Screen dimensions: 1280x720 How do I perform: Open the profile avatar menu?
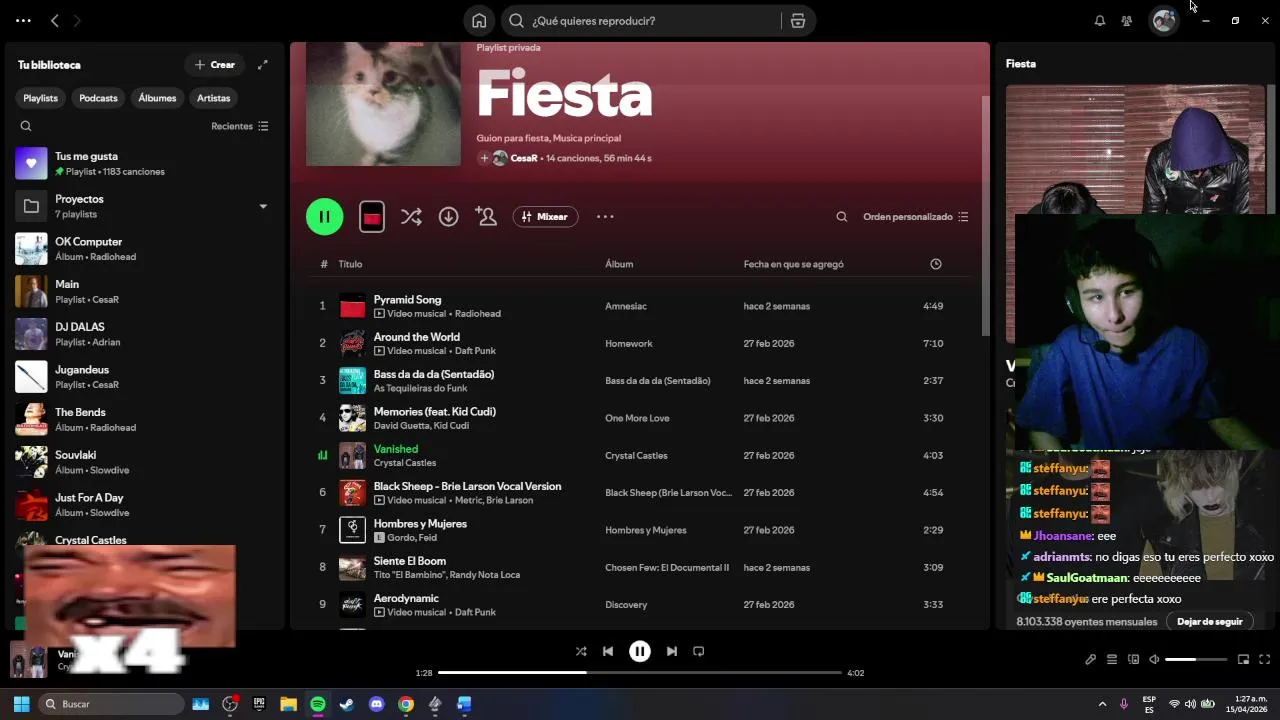tap(1164, 20)
